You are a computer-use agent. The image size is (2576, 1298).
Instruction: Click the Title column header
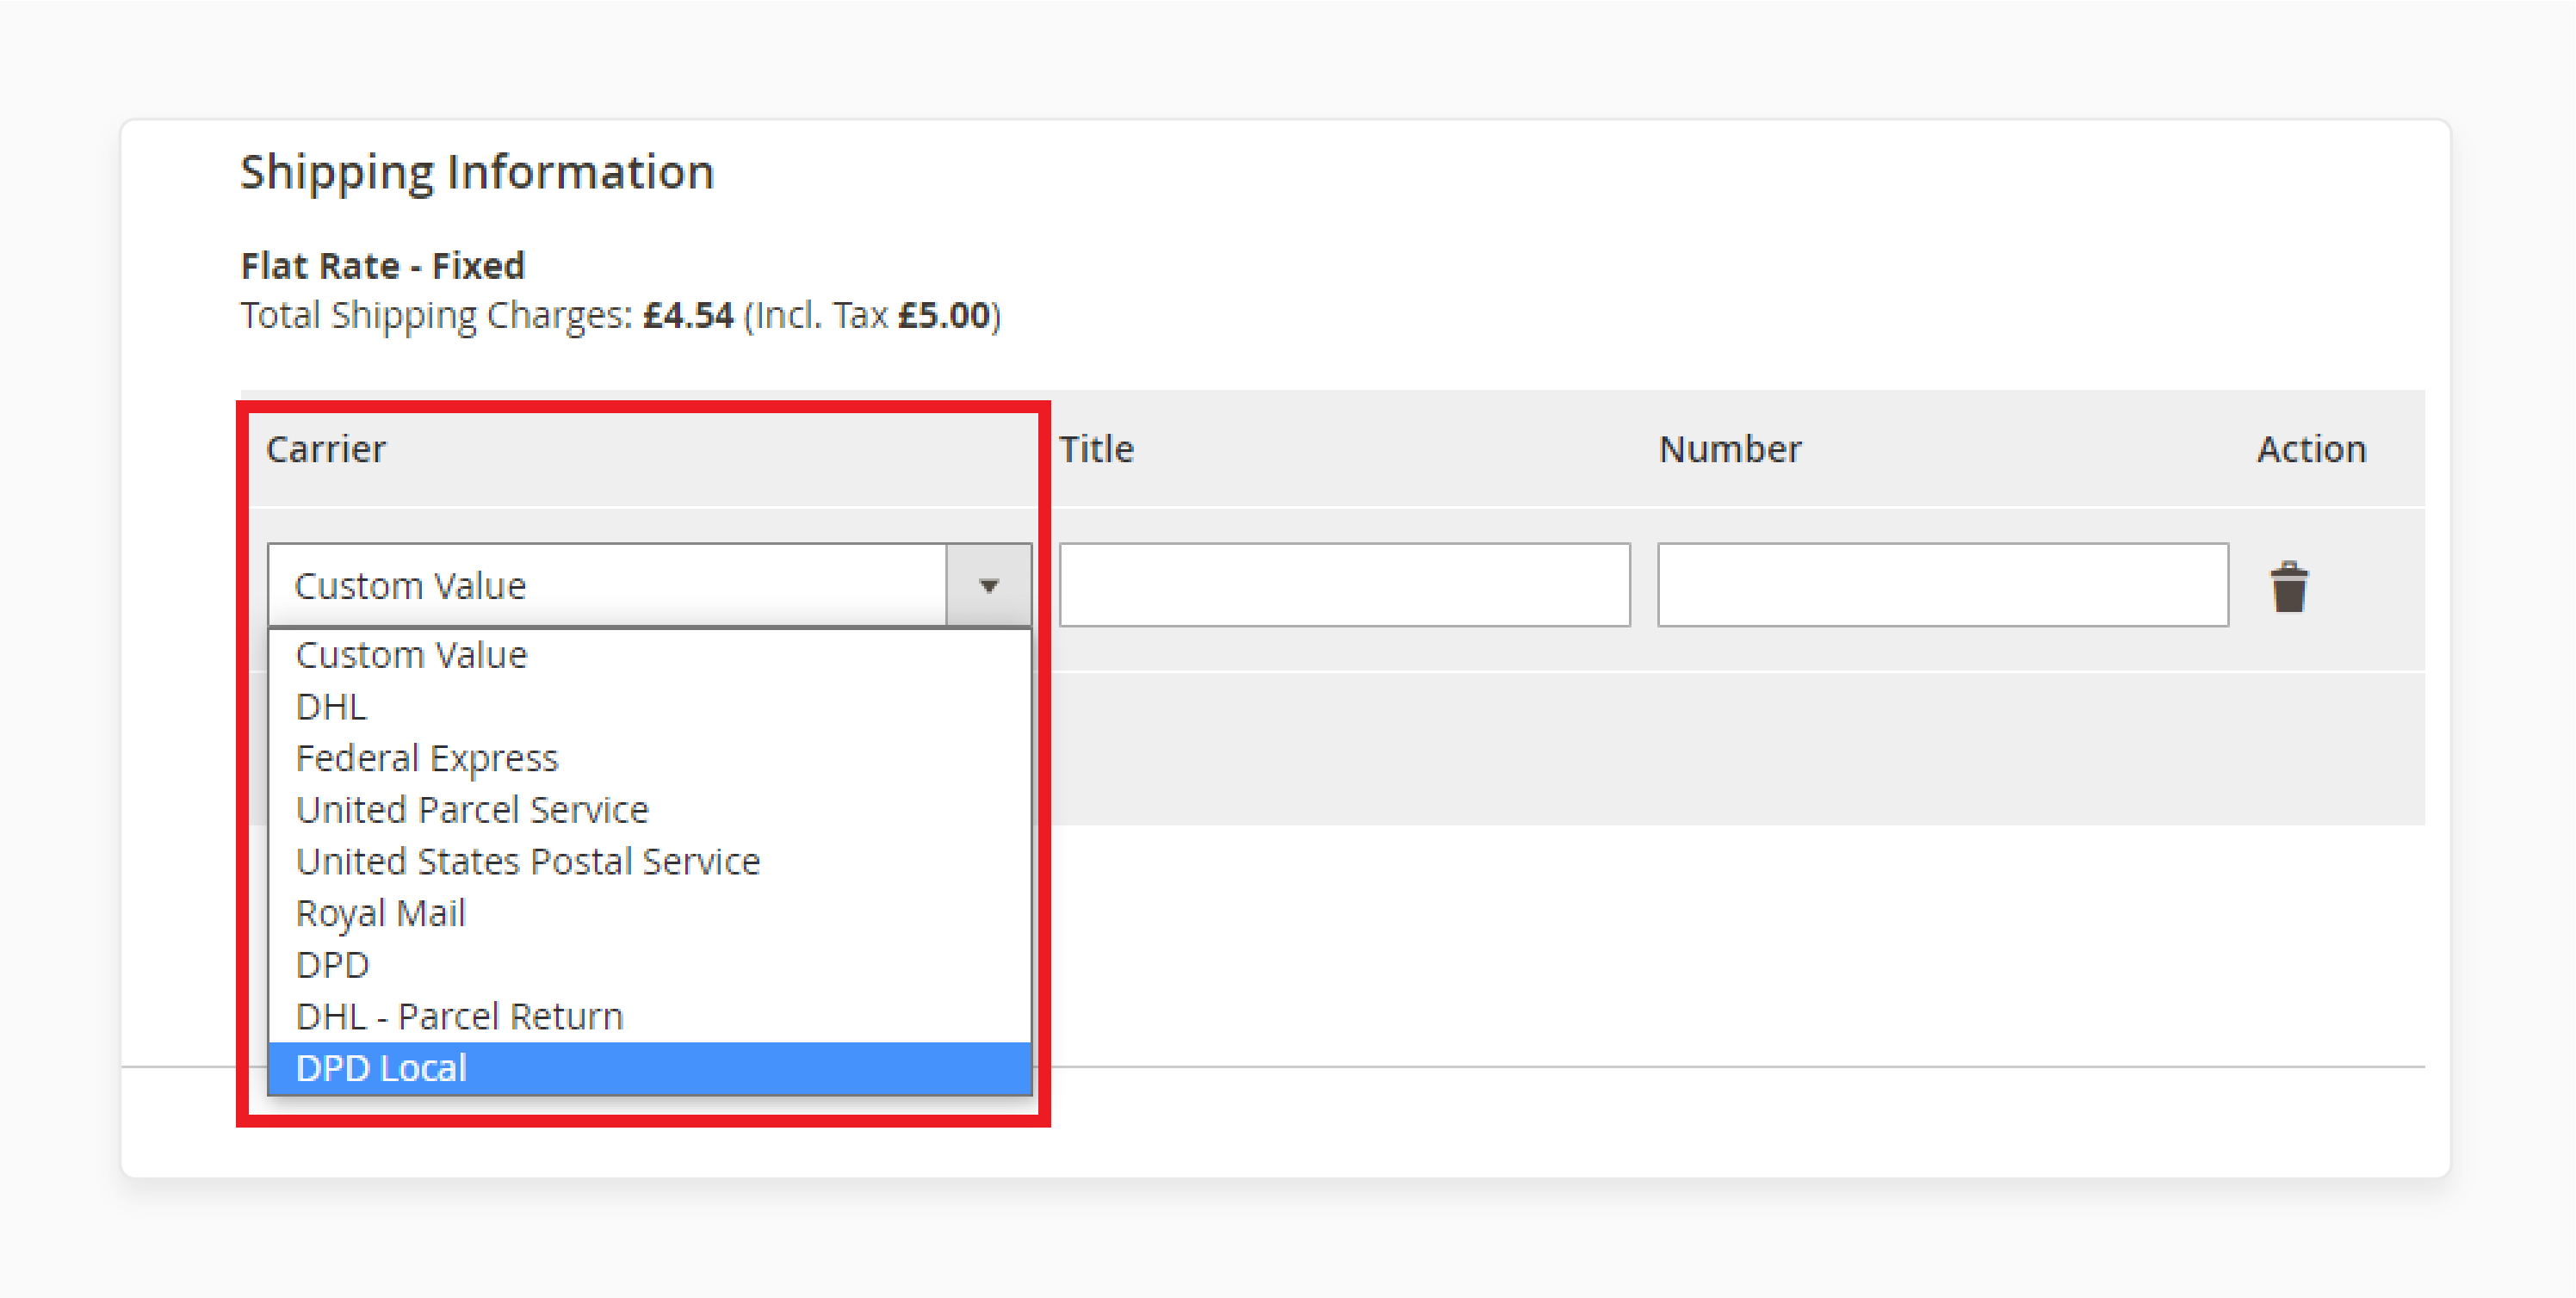tap(1096, 449)
